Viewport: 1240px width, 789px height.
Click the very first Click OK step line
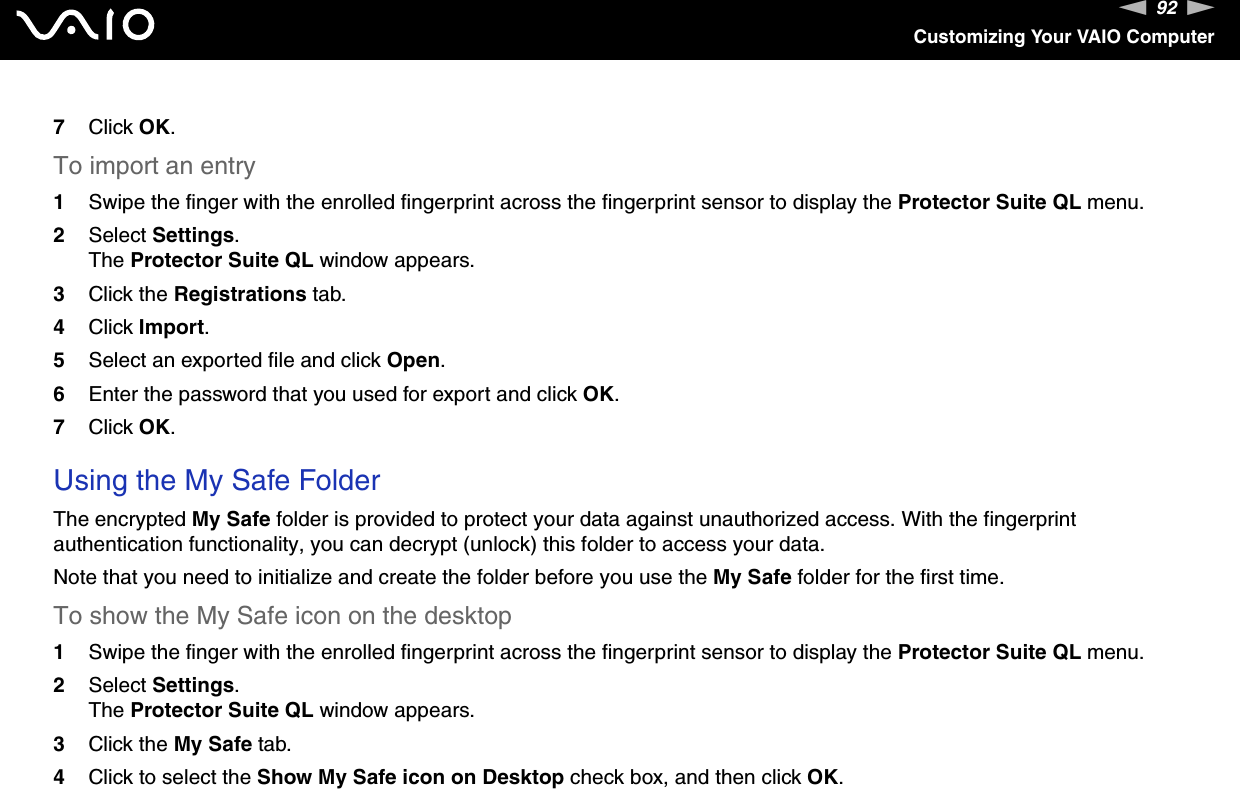coord(131,127)
